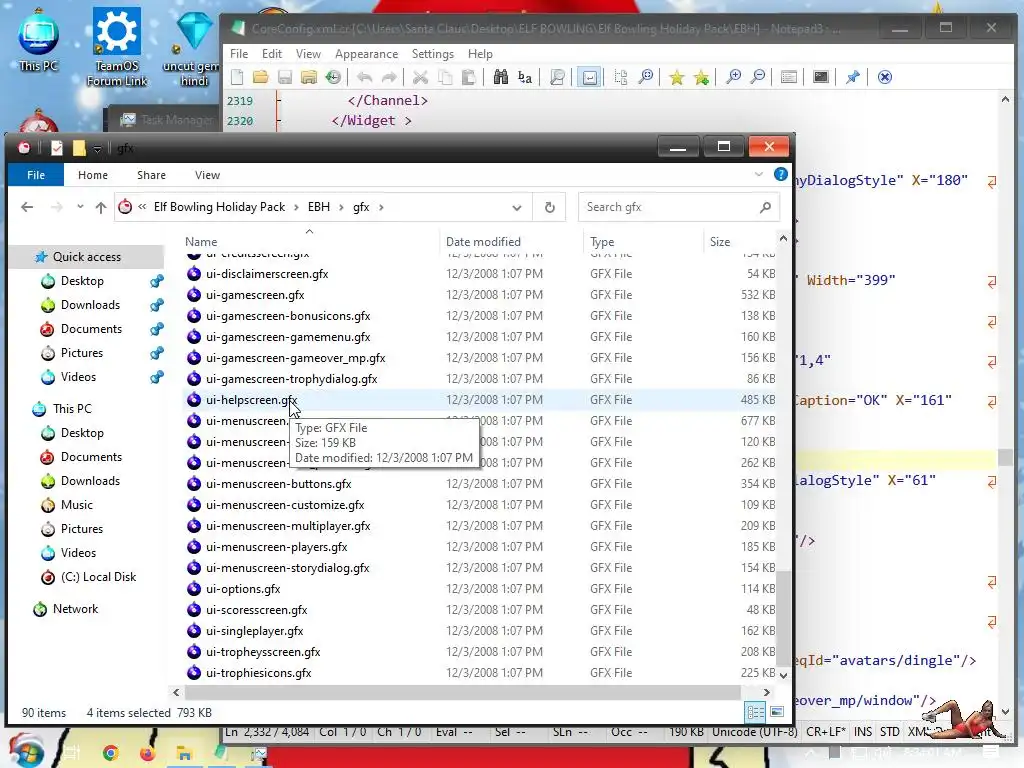Click the pushpin Always On Top icon
This screenshot has height=768, width=1024.
[x=852, y=77]
